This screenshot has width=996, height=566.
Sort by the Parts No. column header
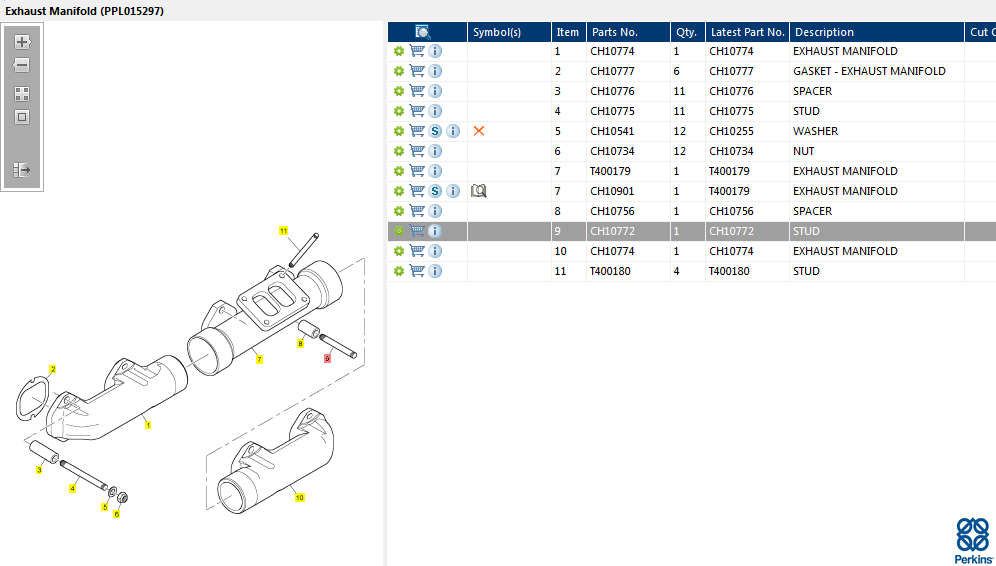click(615, 32)
